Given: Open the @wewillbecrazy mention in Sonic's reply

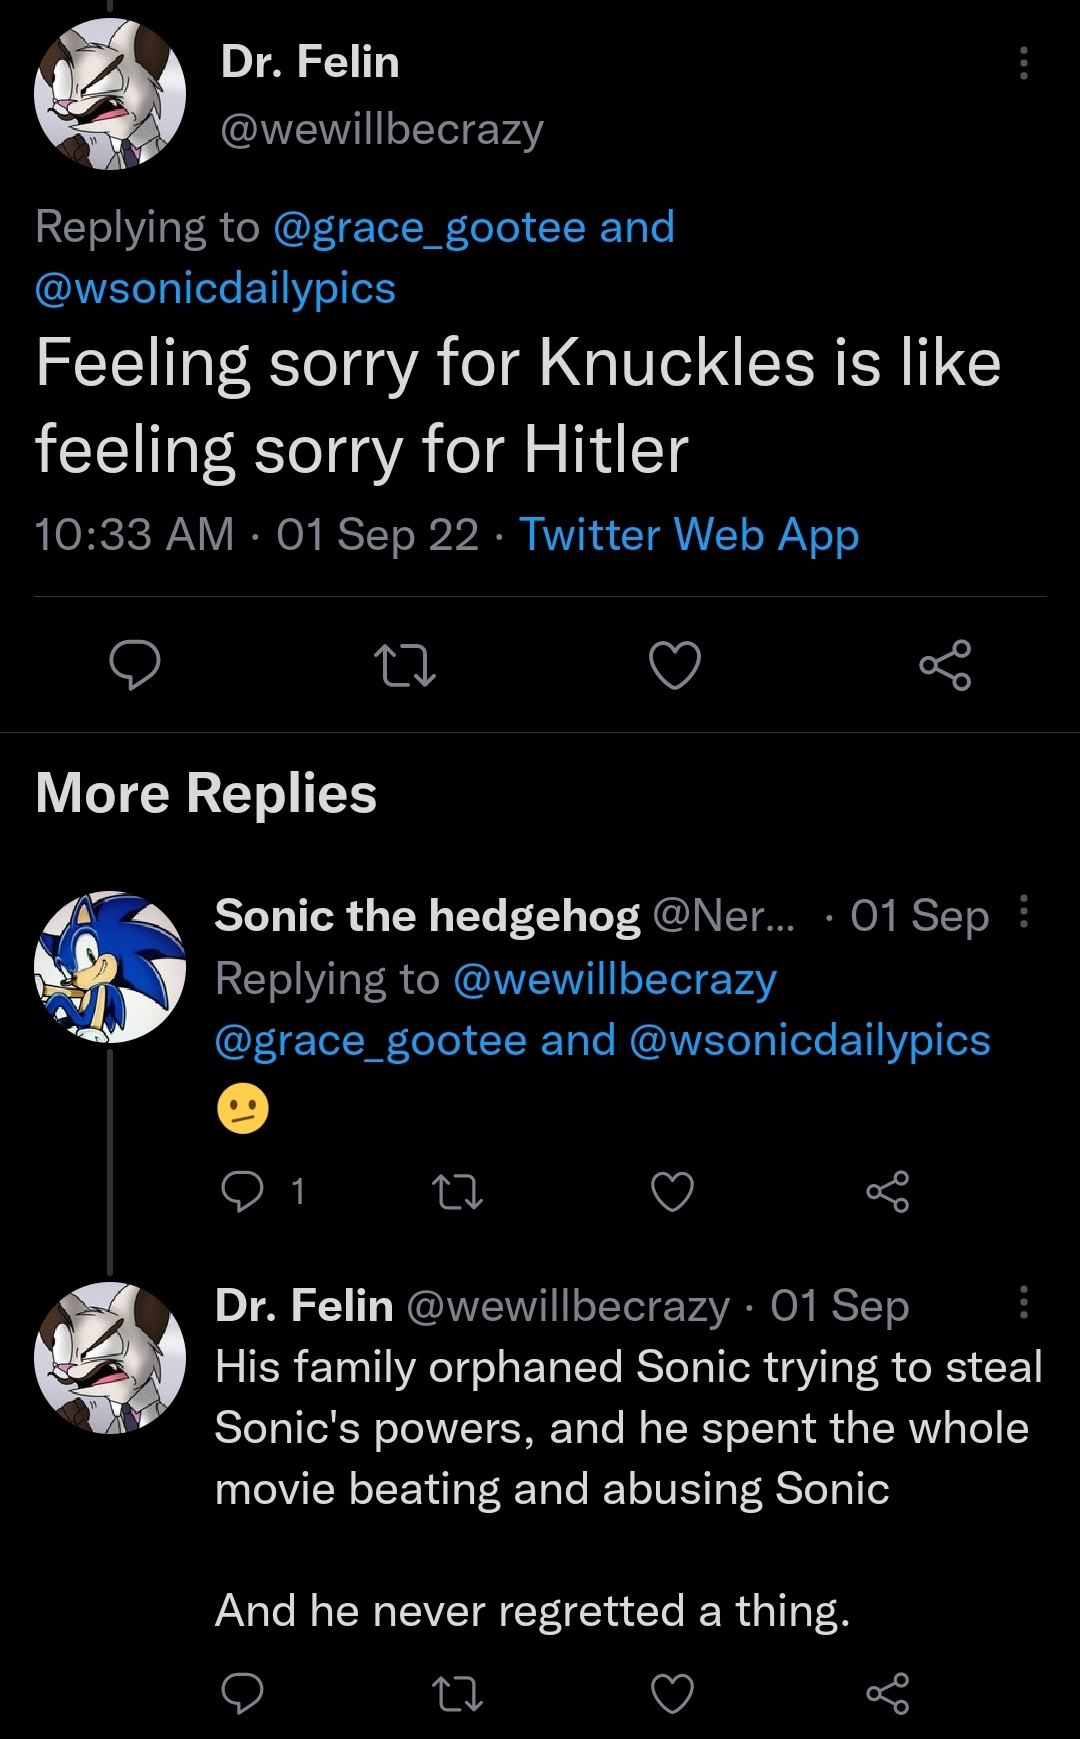Looking at the screenshot, I should [x=615, y=979].
